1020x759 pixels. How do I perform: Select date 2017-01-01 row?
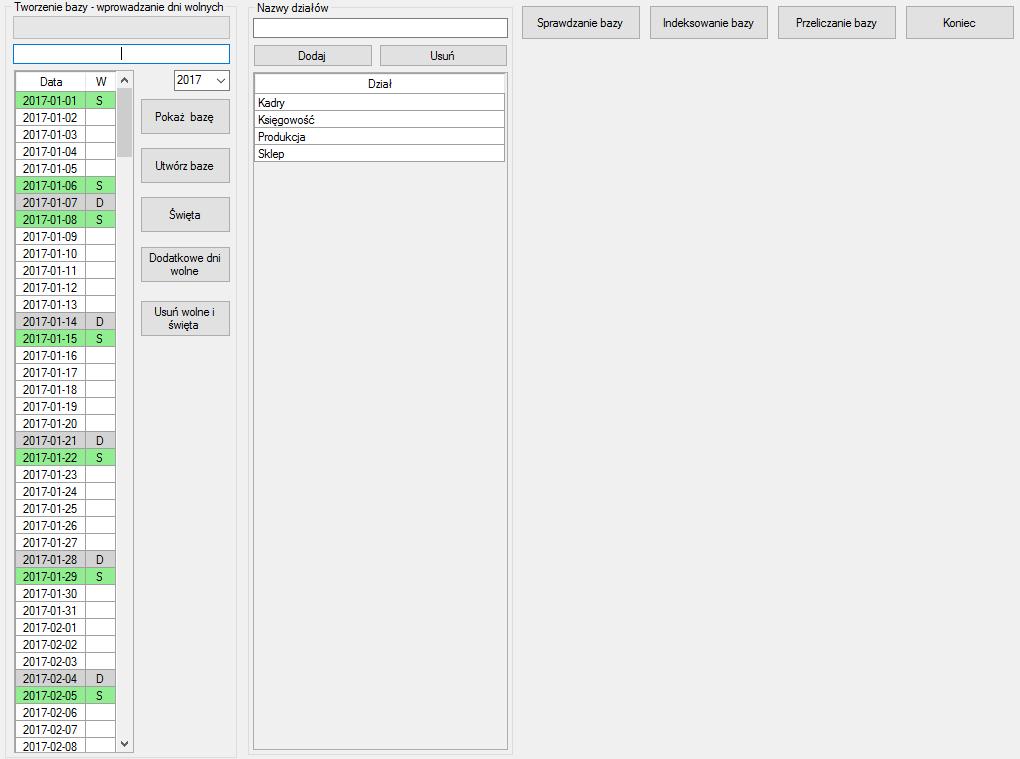(x=66, y=101)
